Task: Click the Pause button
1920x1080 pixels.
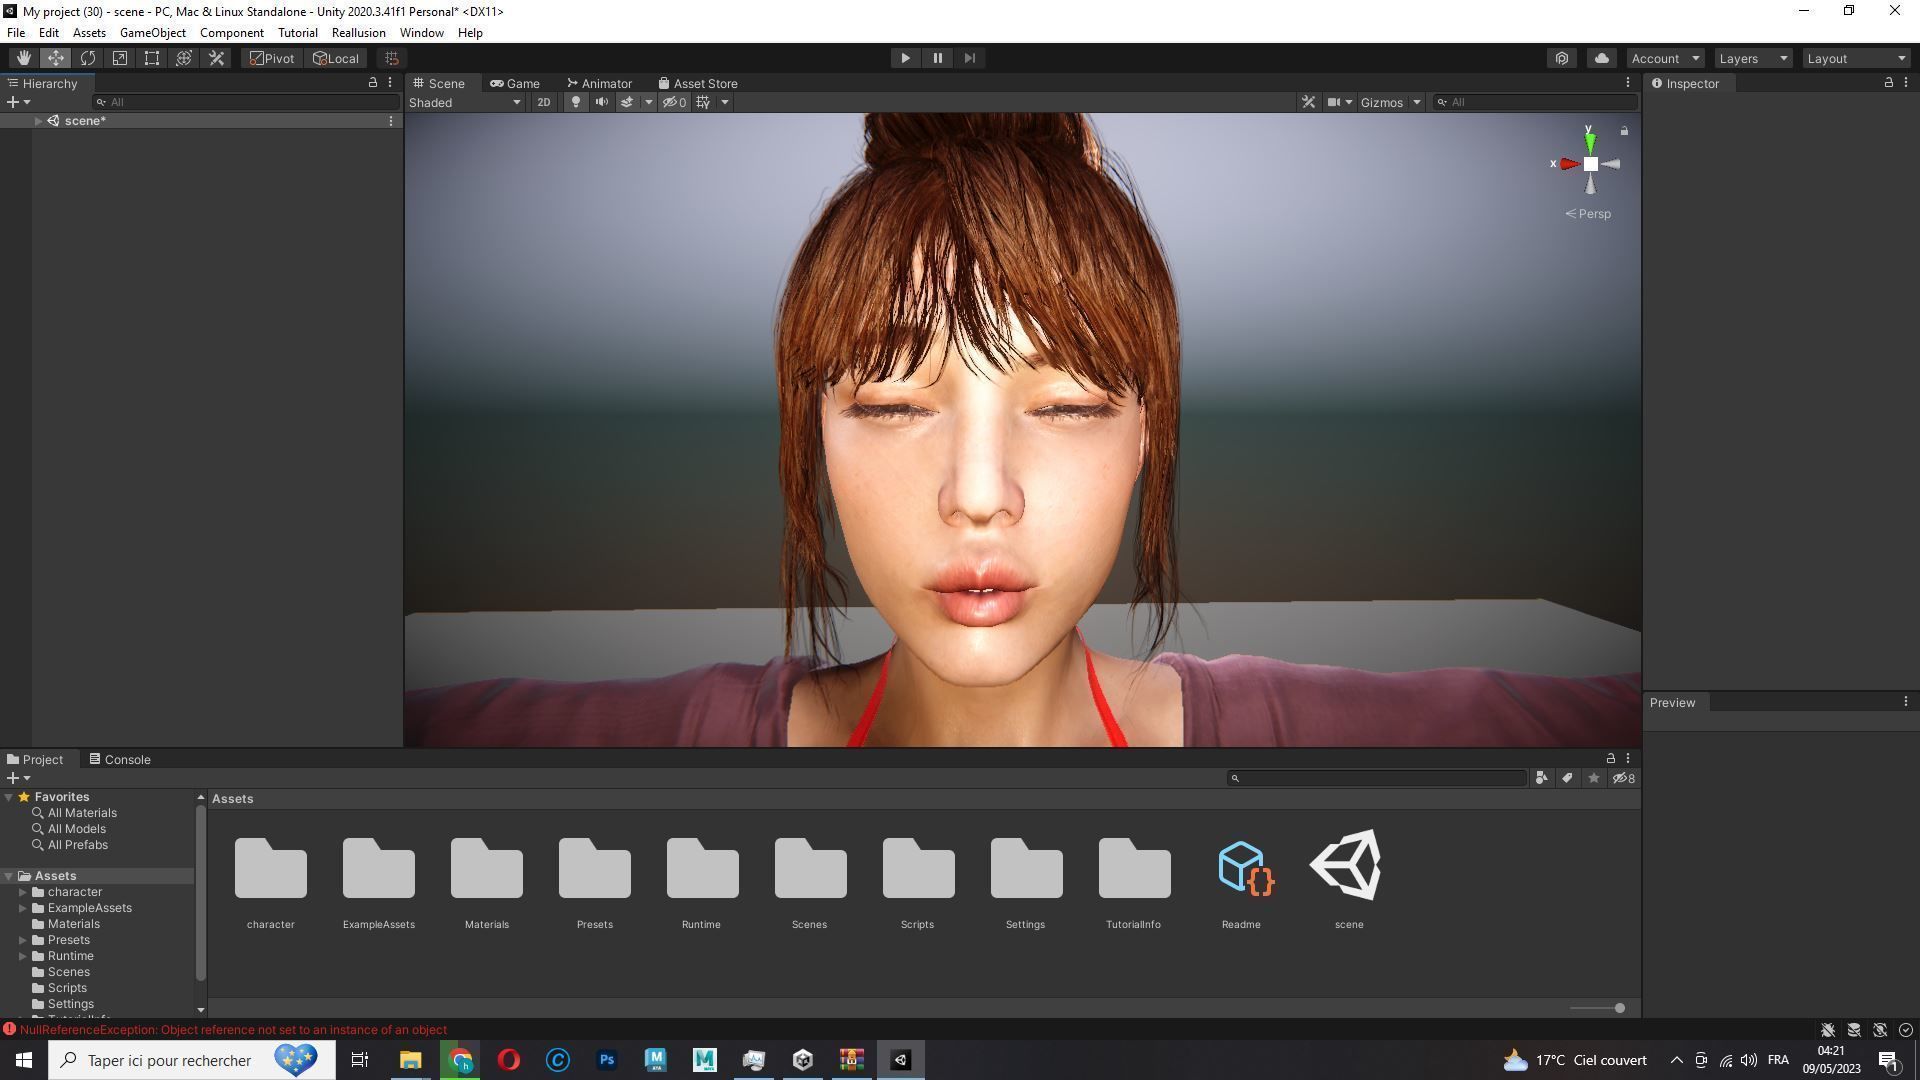Action: [x=937, y=58]
